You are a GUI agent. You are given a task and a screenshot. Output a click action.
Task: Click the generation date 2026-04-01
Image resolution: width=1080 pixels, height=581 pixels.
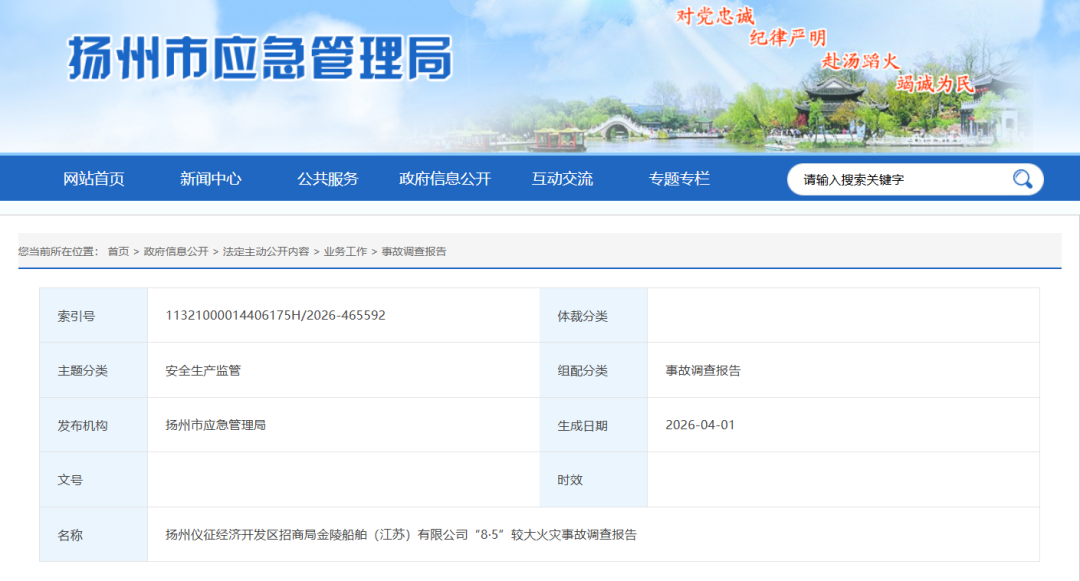click(x=699, y=424)
